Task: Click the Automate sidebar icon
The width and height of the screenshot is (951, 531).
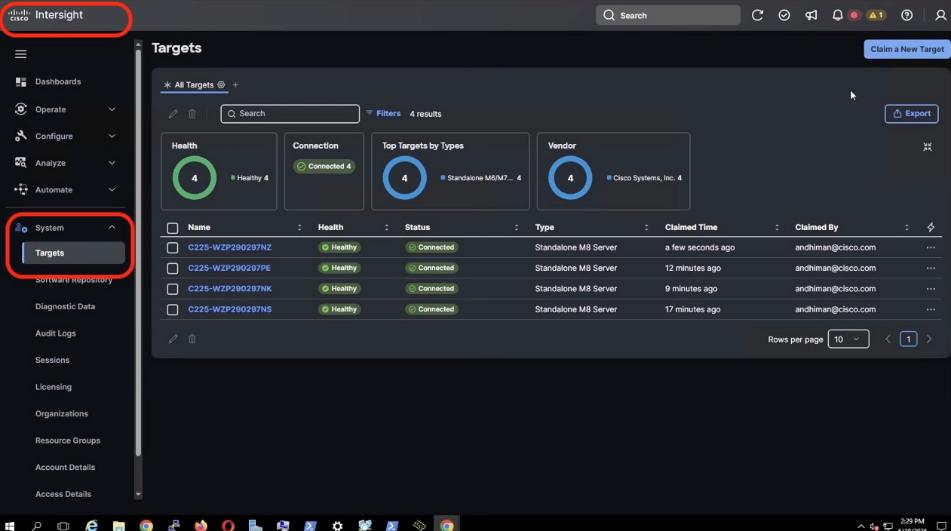Action: click(21, 189)
